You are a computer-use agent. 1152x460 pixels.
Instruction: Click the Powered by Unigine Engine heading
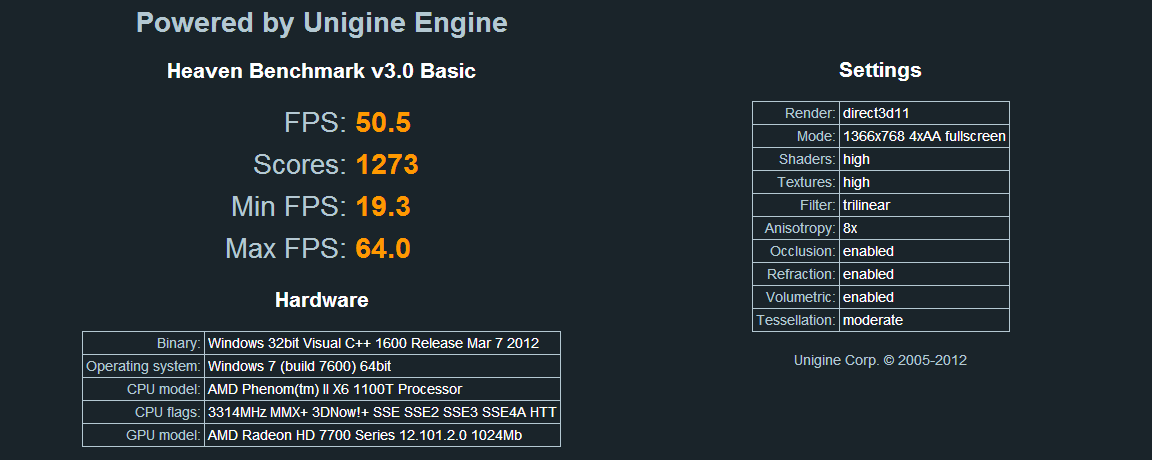[x=321, y=23]
